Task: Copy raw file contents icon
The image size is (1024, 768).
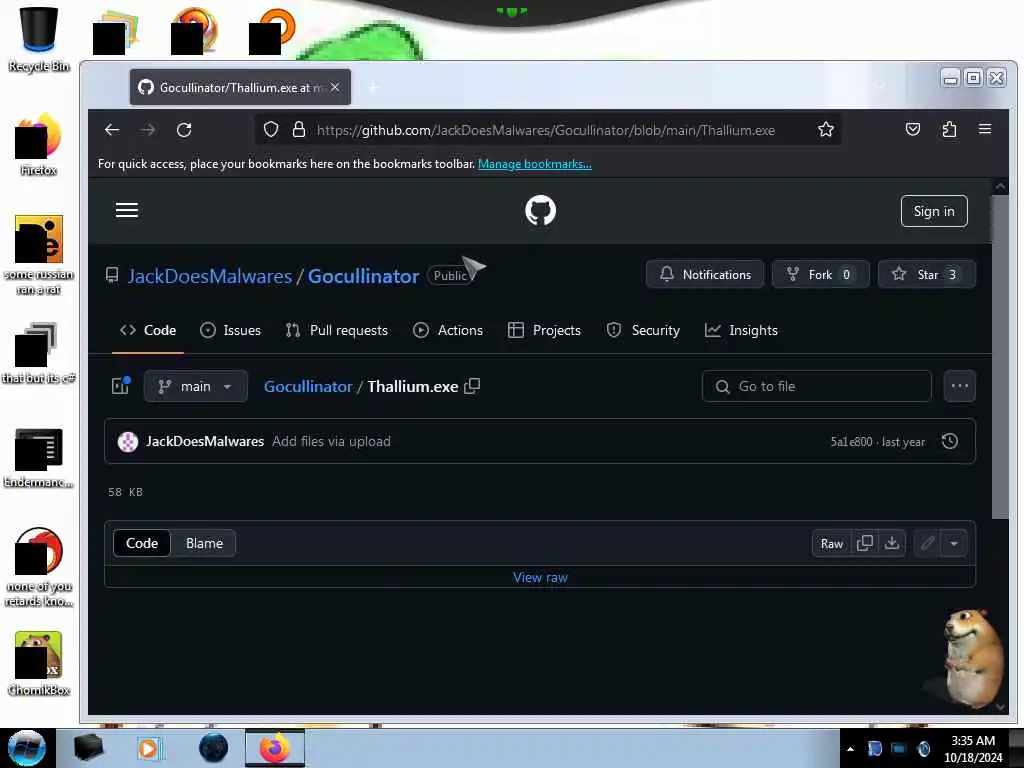Action: 865,543
